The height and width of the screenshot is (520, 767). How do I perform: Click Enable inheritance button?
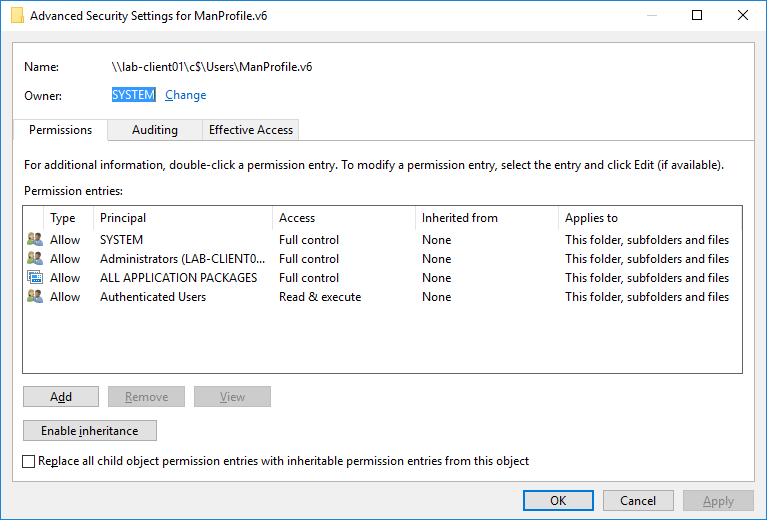[90, 431]
